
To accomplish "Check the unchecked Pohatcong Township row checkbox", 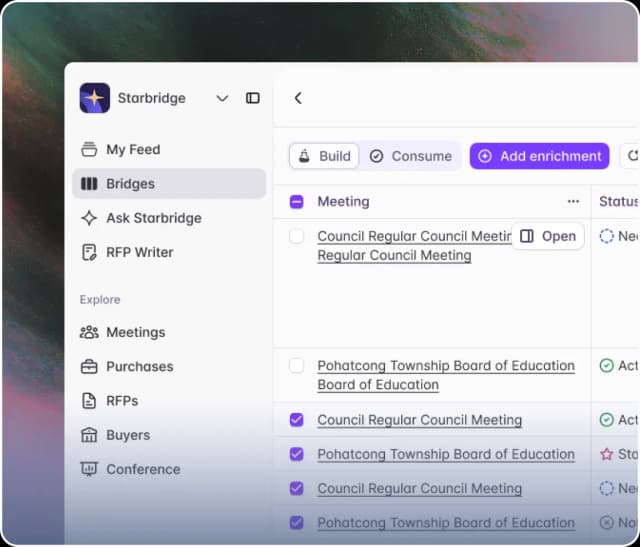I will [x=297, y=366].
